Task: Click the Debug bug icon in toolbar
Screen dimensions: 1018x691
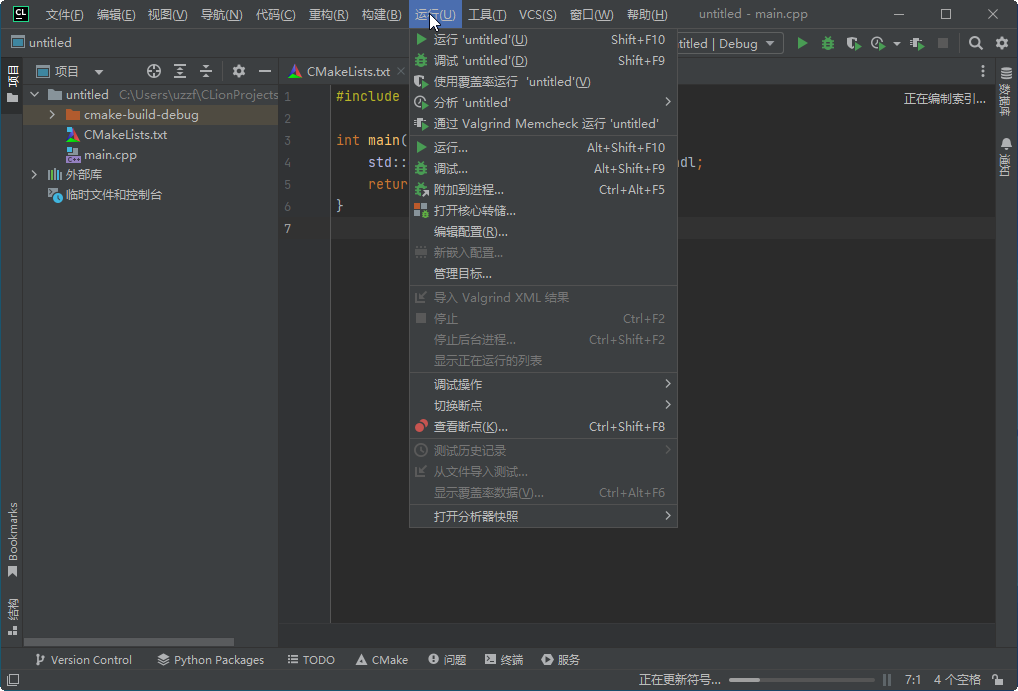Action: [x=828, y=44]
